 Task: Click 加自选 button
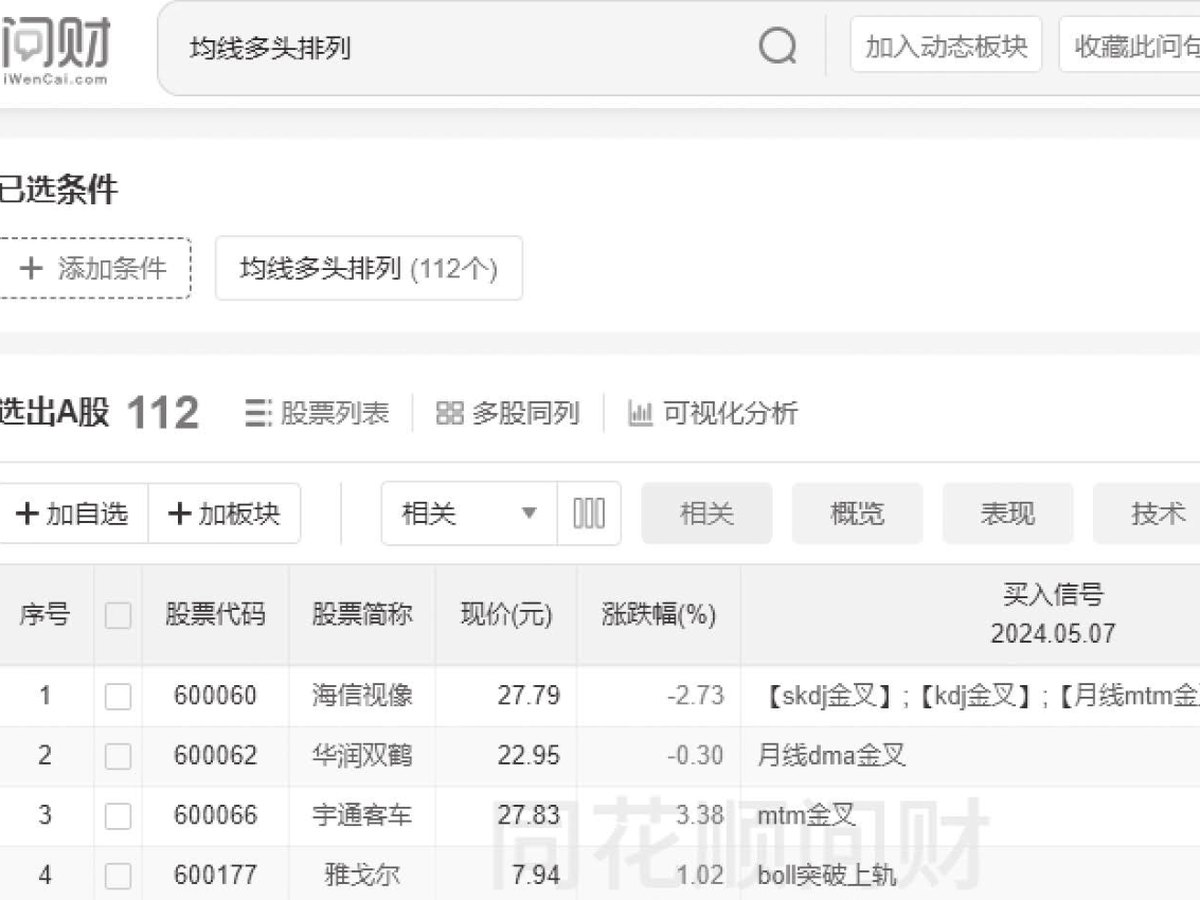tap(73, 514)
